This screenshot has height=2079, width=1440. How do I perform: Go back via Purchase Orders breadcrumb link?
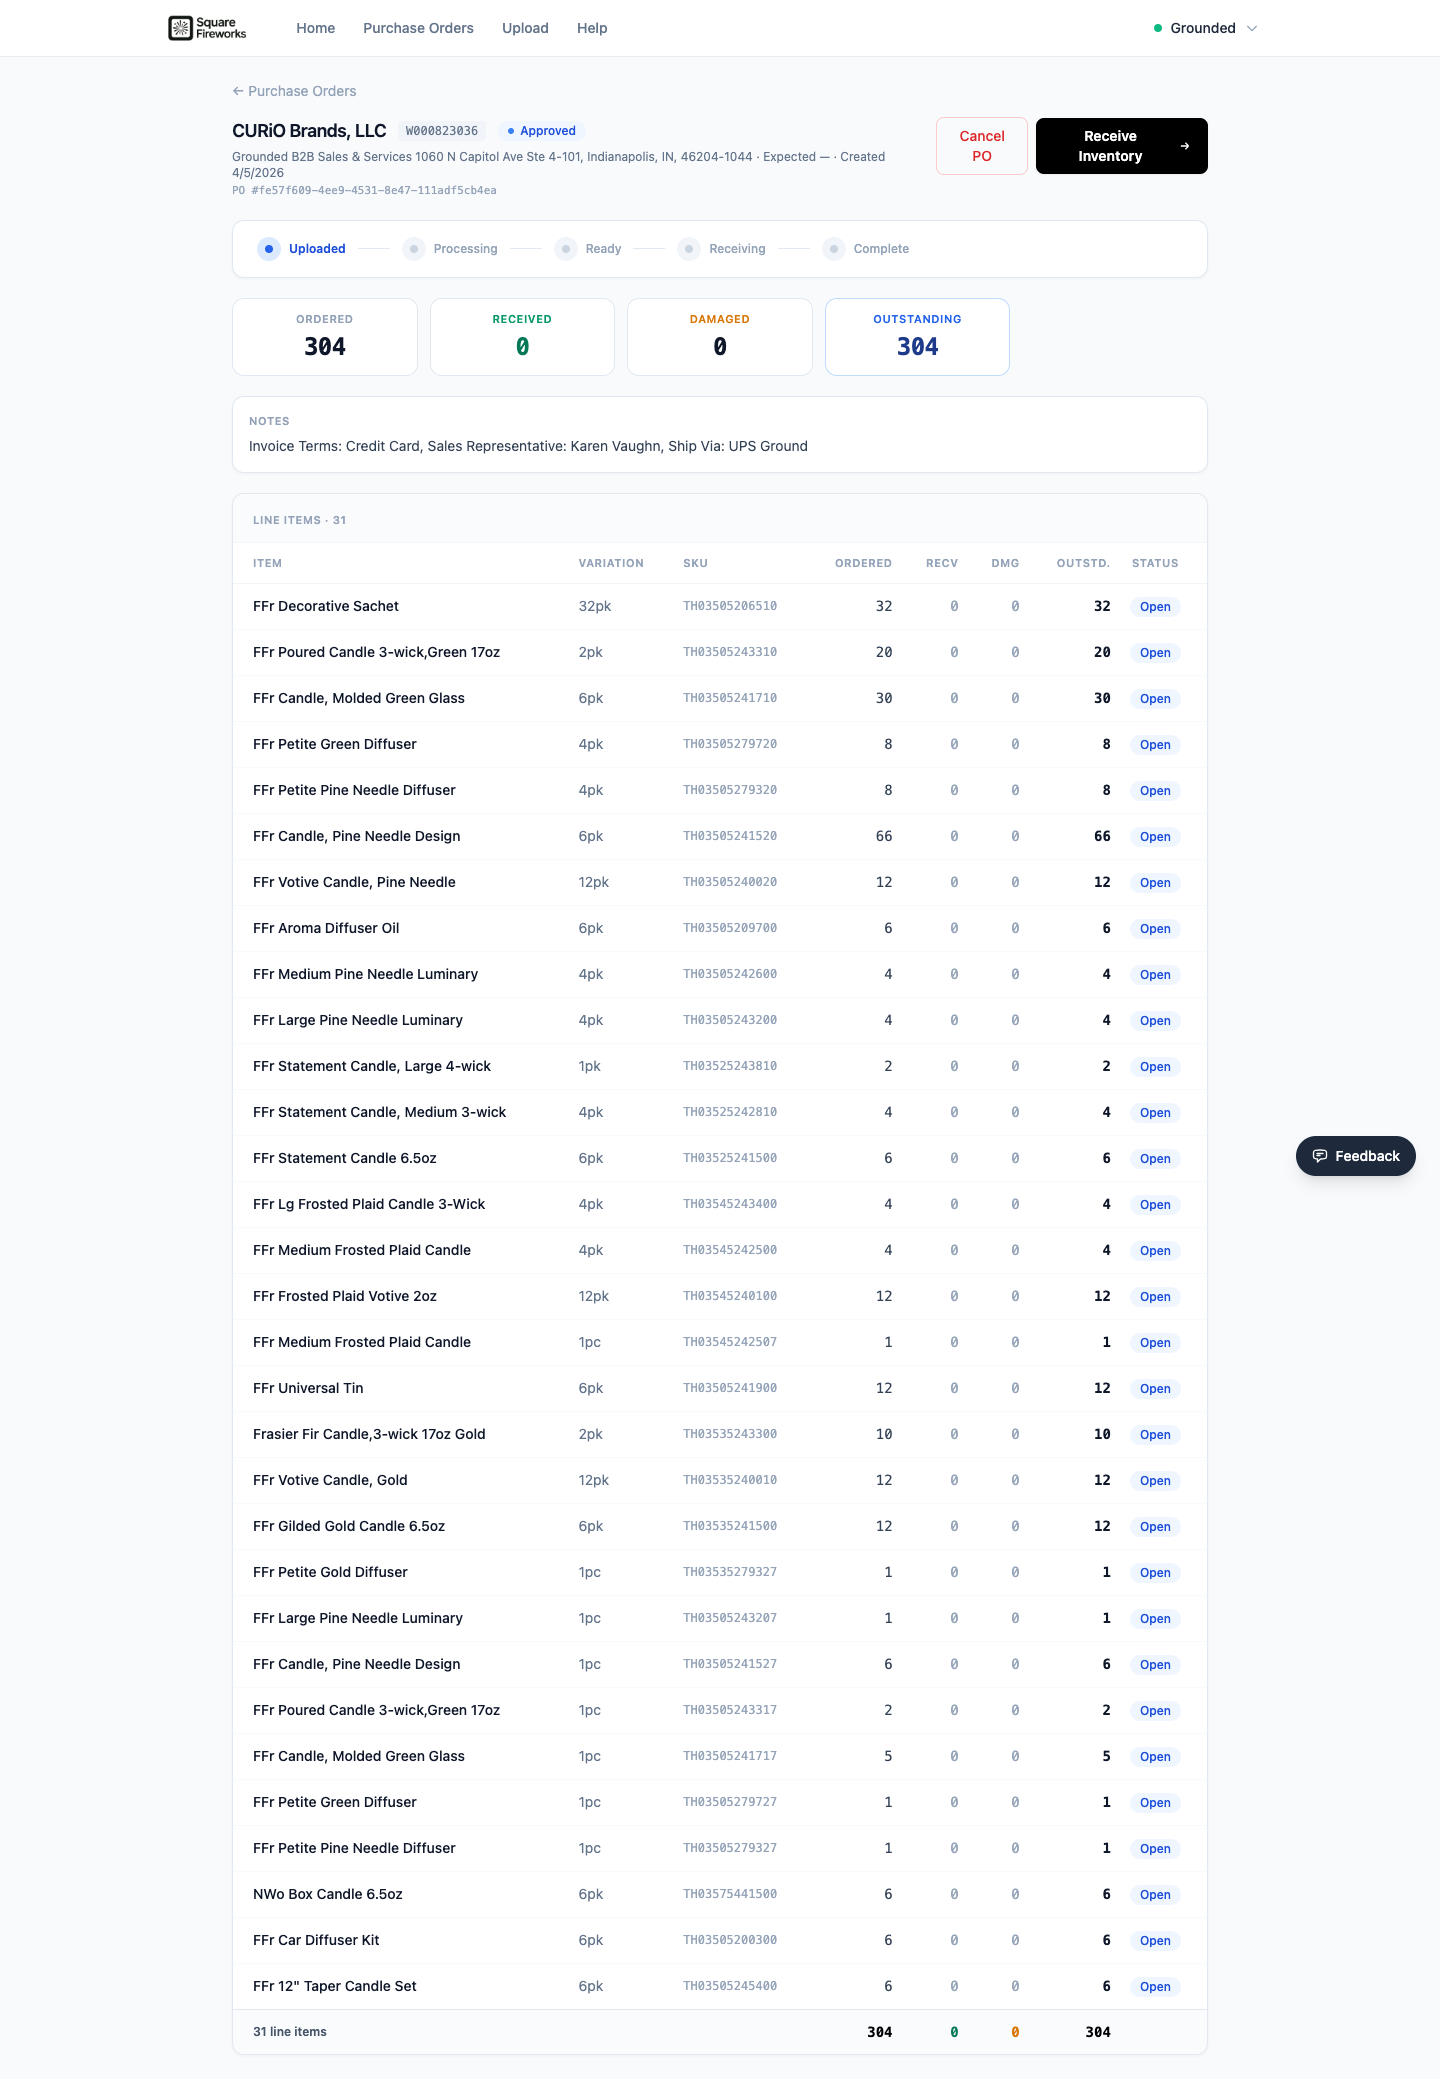click(x=294, y=91)
